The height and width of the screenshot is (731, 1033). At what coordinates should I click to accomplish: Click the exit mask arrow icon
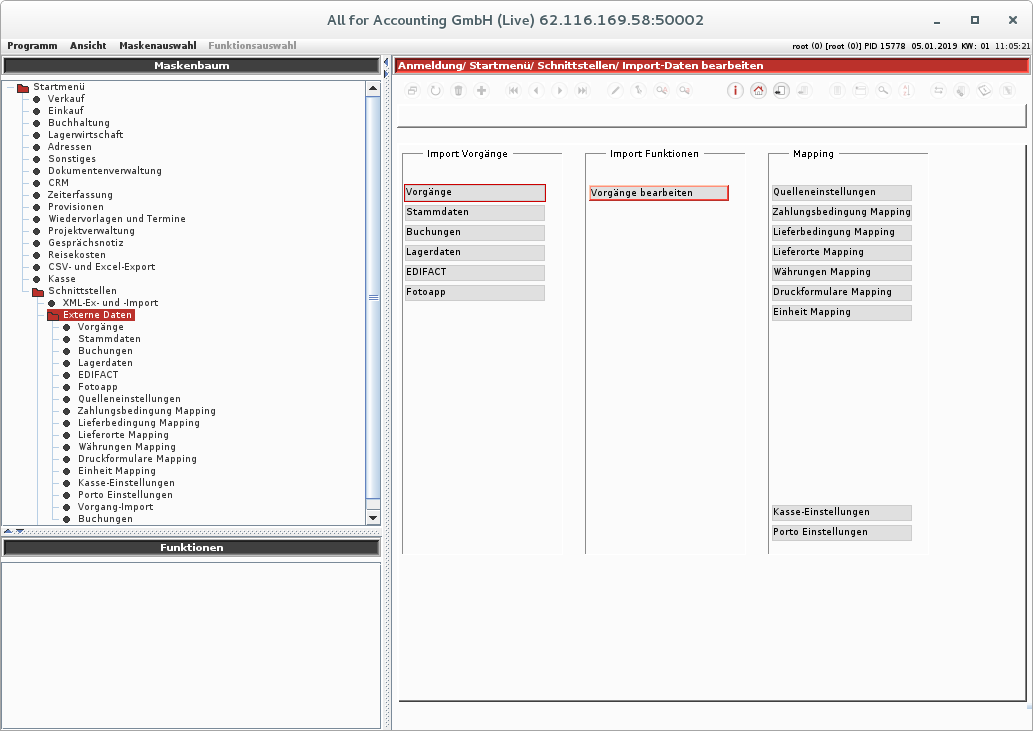781,90
